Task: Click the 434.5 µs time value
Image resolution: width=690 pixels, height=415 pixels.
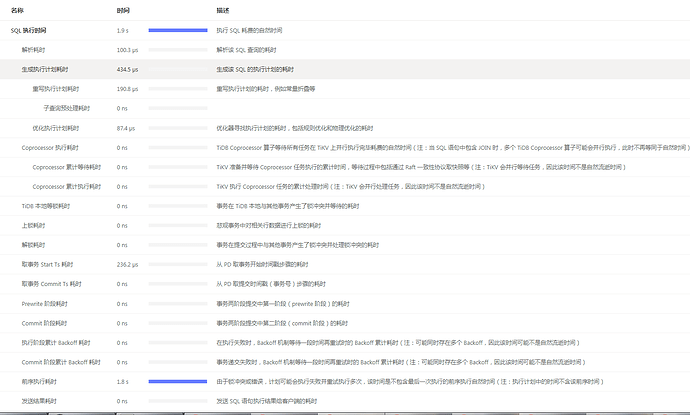Action: pos(128,70)
